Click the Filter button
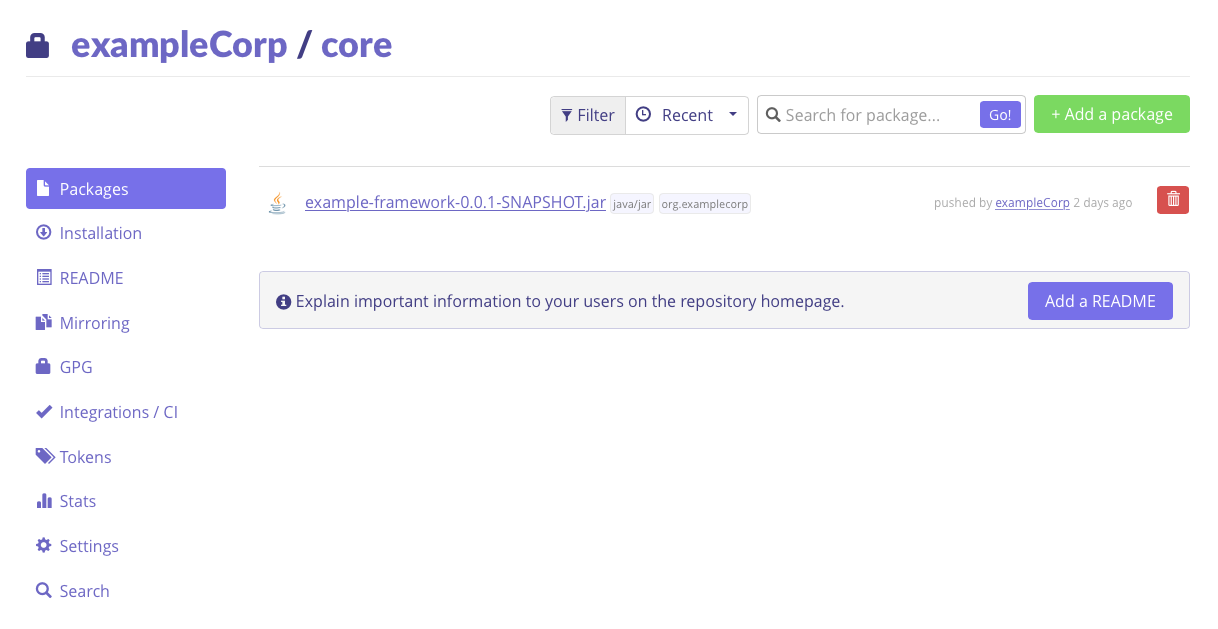 click(588, 115)
